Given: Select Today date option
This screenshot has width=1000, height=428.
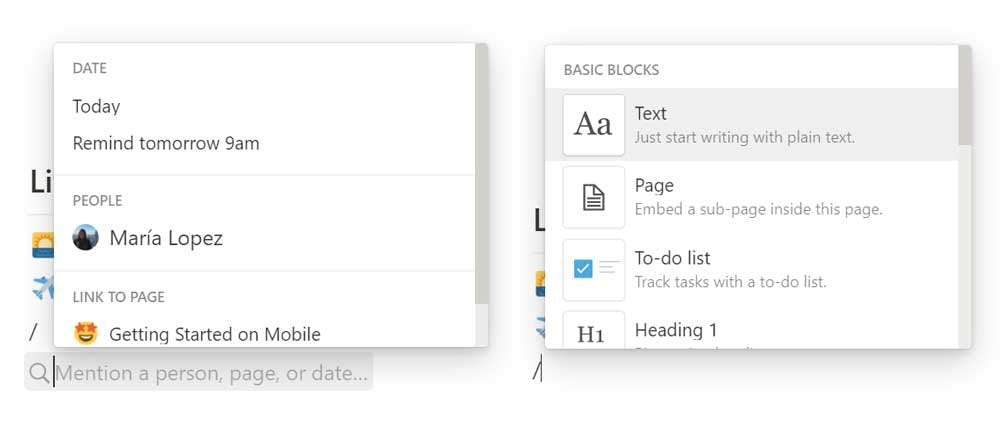Looking at the screenshot, I should click(96, 106).
